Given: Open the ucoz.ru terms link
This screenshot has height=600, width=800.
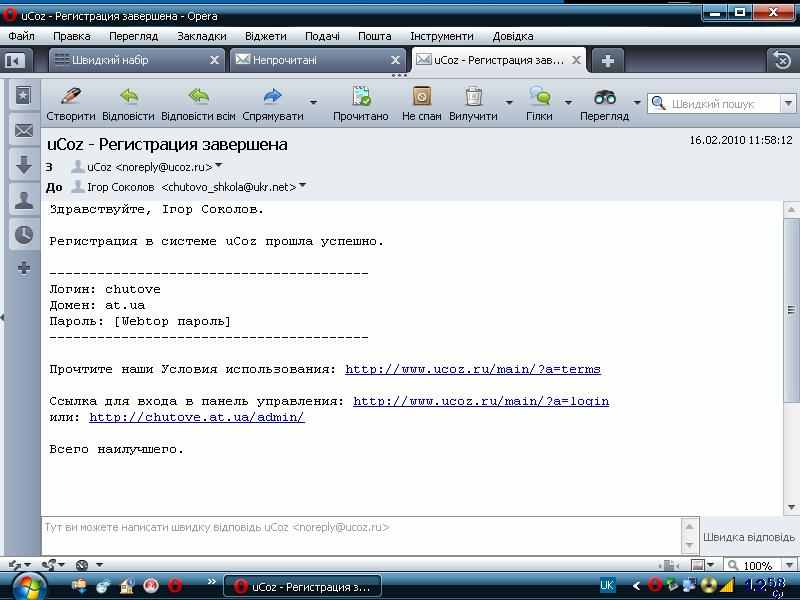Looking at the screenshot, I should pyautogui.click(x=473, y=369).
